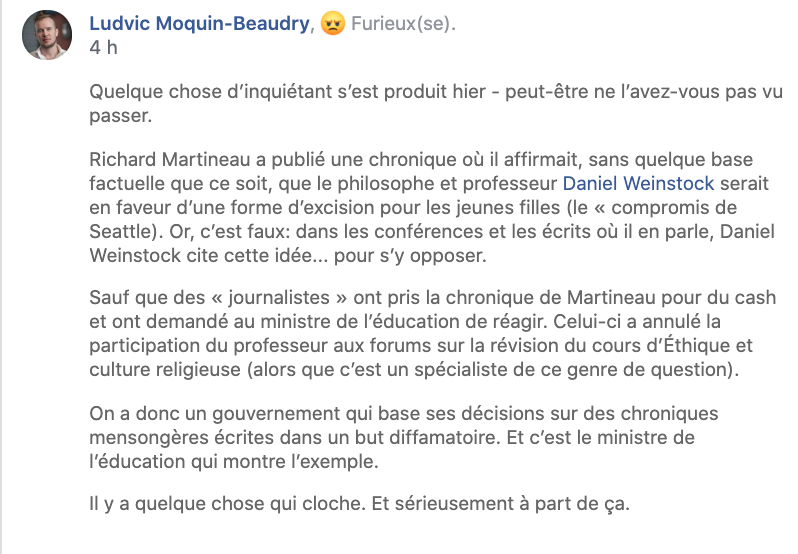The height and width of the screenshot is (554, 798).
Task: Click the Daniel Weinstock tagged link
Action: click(638, 183)
